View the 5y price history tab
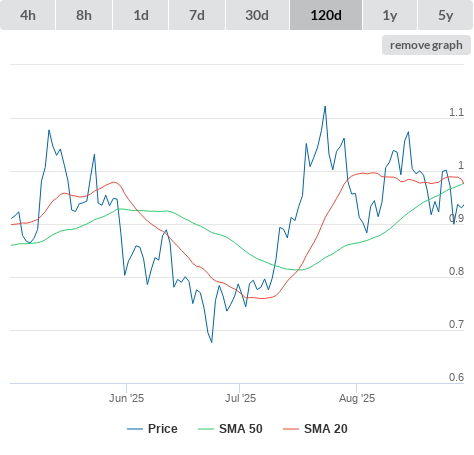Screen dimensions: 474x455 point(446,15)
